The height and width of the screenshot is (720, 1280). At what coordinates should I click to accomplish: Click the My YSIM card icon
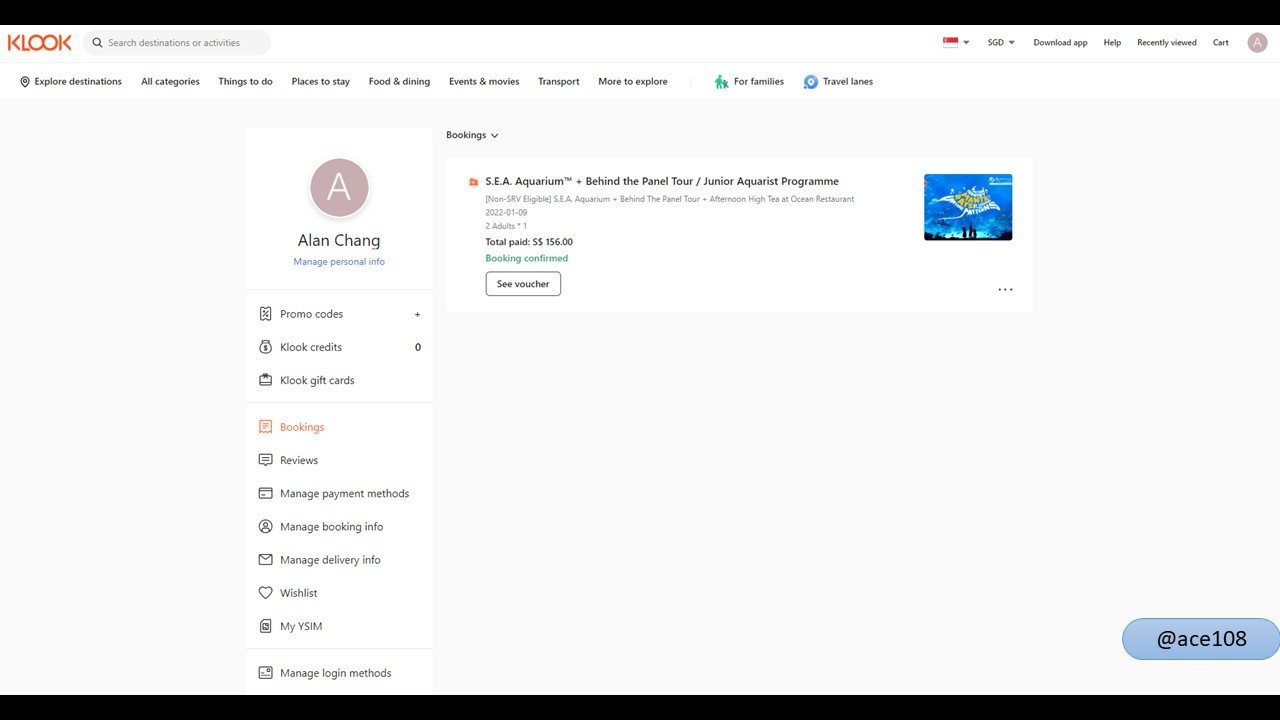265,626
